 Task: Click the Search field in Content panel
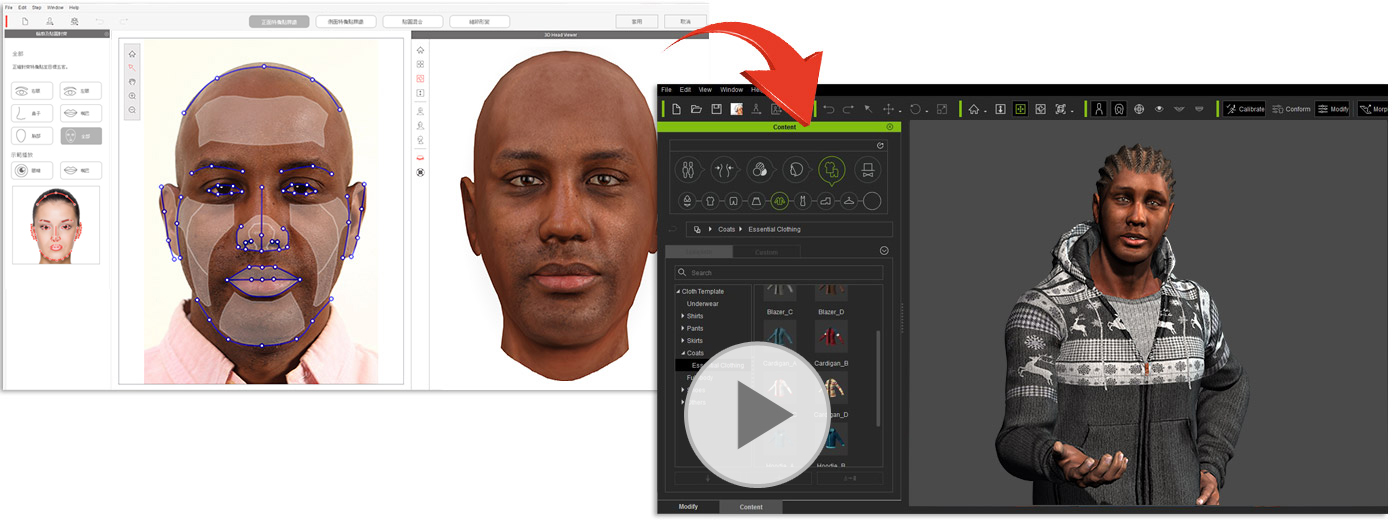pyautogui.click(x=779, y=272)
